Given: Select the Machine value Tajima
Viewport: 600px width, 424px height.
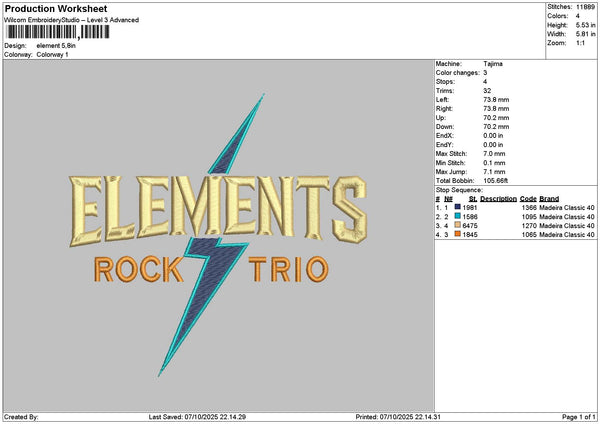Looking at the screenshot, I should 493,63.
